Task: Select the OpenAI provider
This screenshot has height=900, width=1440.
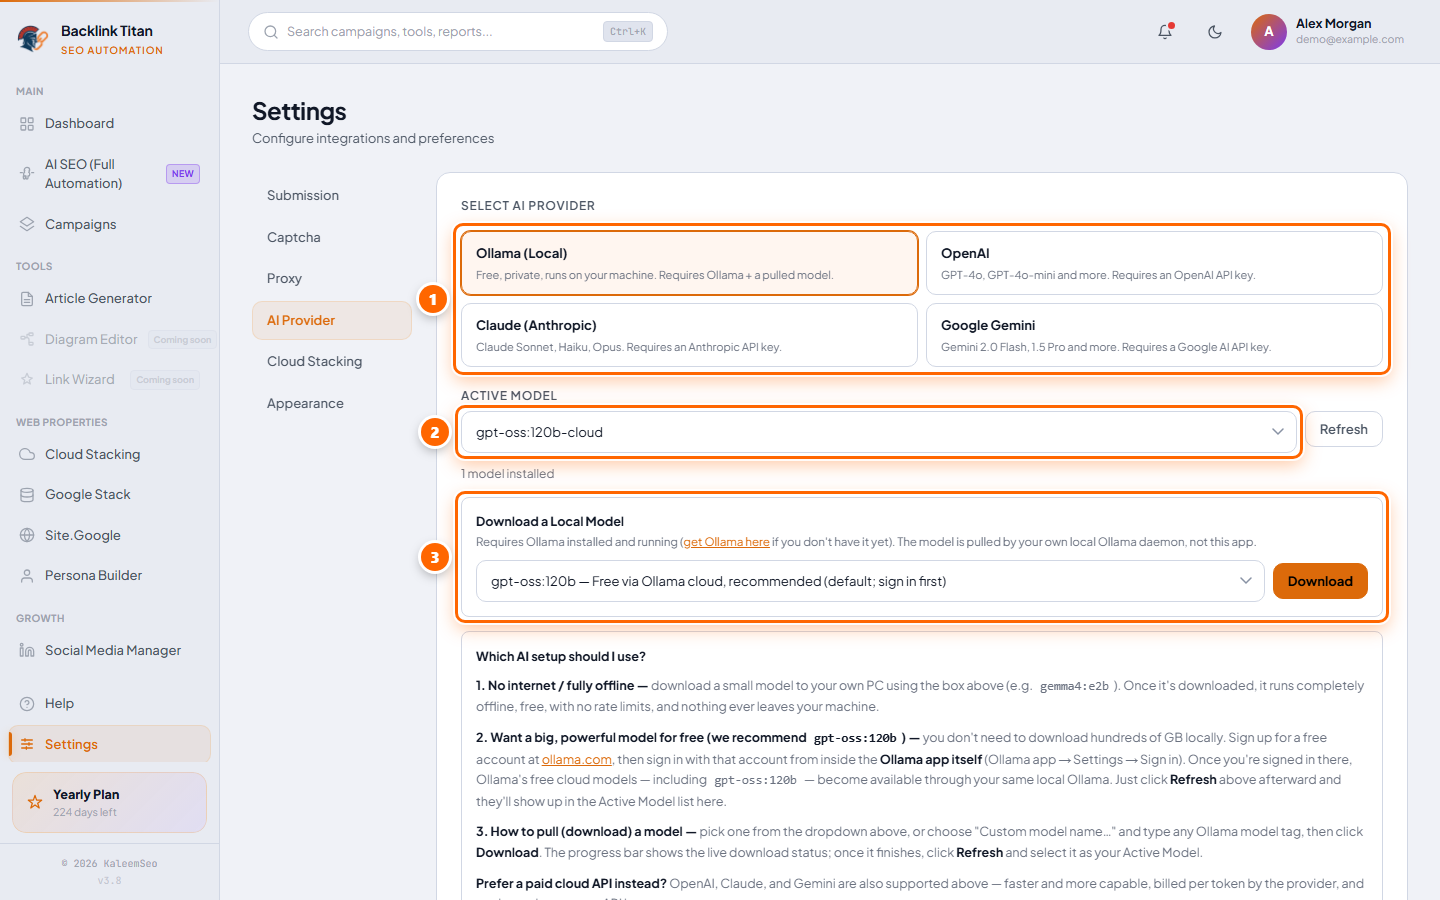Action: pyautogui.click(x=1154, y=263)
